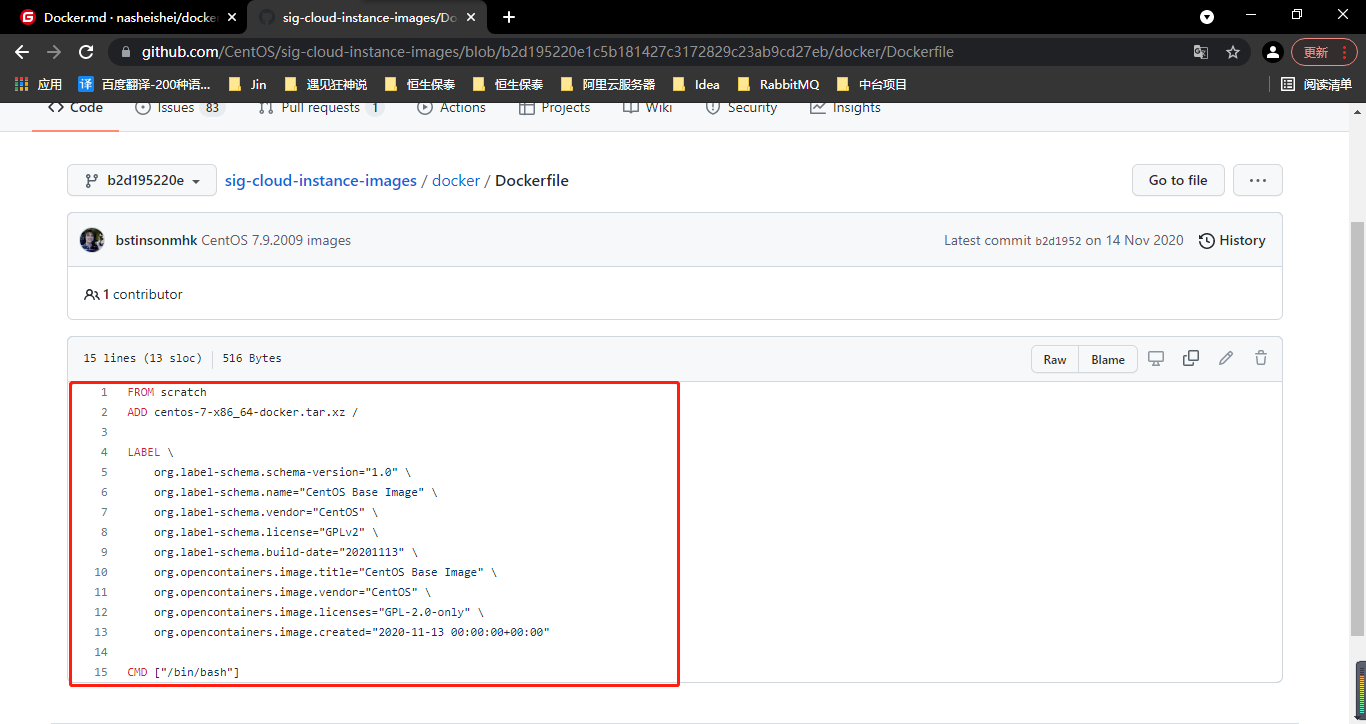Click the browser Forward arrow
This screenshot has width=1366, height=724.
[54, 52]
